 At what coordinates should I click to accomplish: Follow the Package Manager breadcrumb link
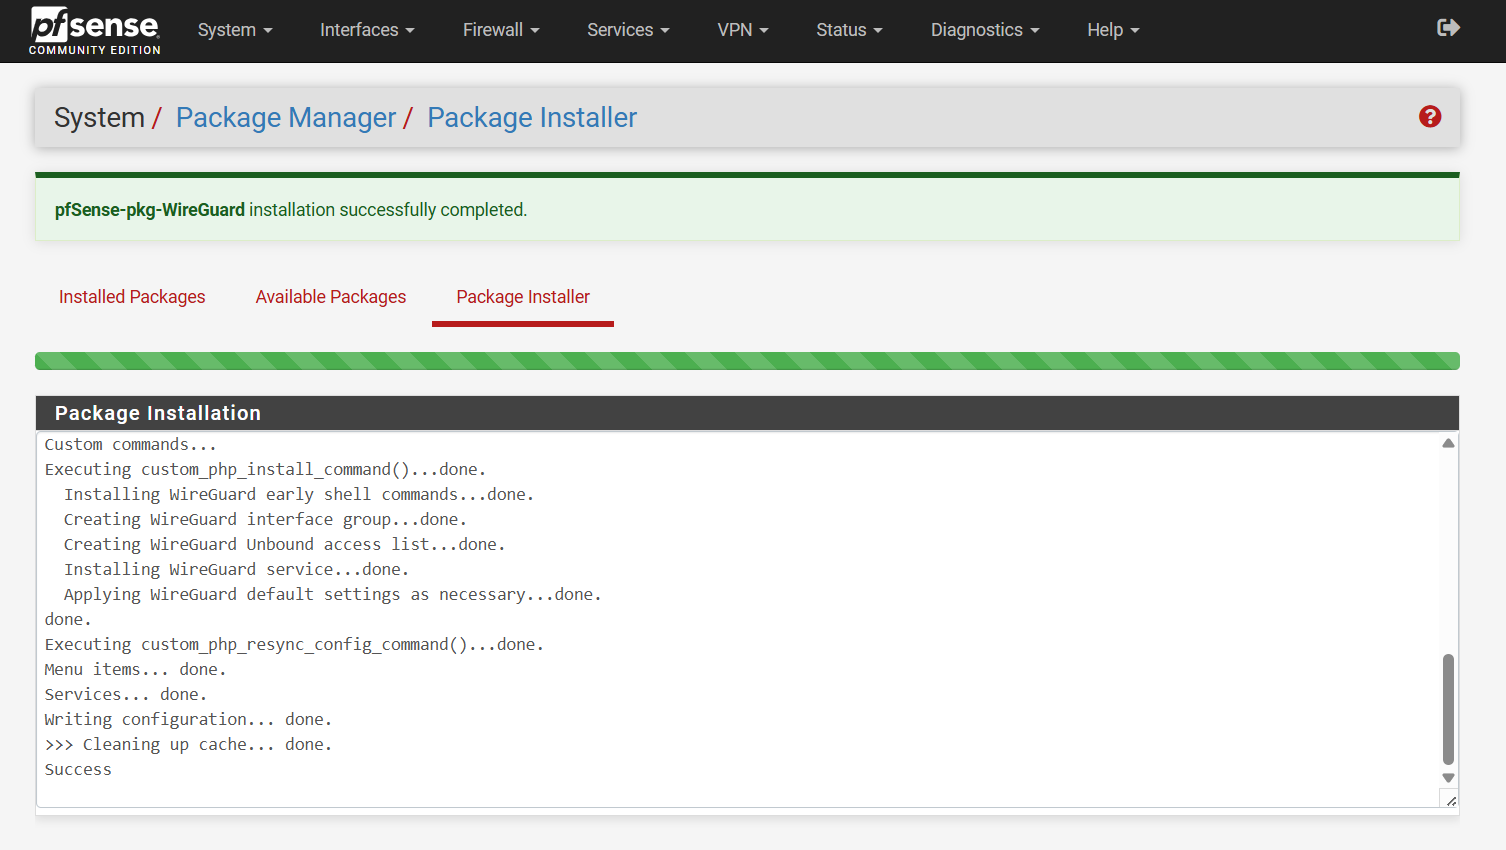coord(286,118)
